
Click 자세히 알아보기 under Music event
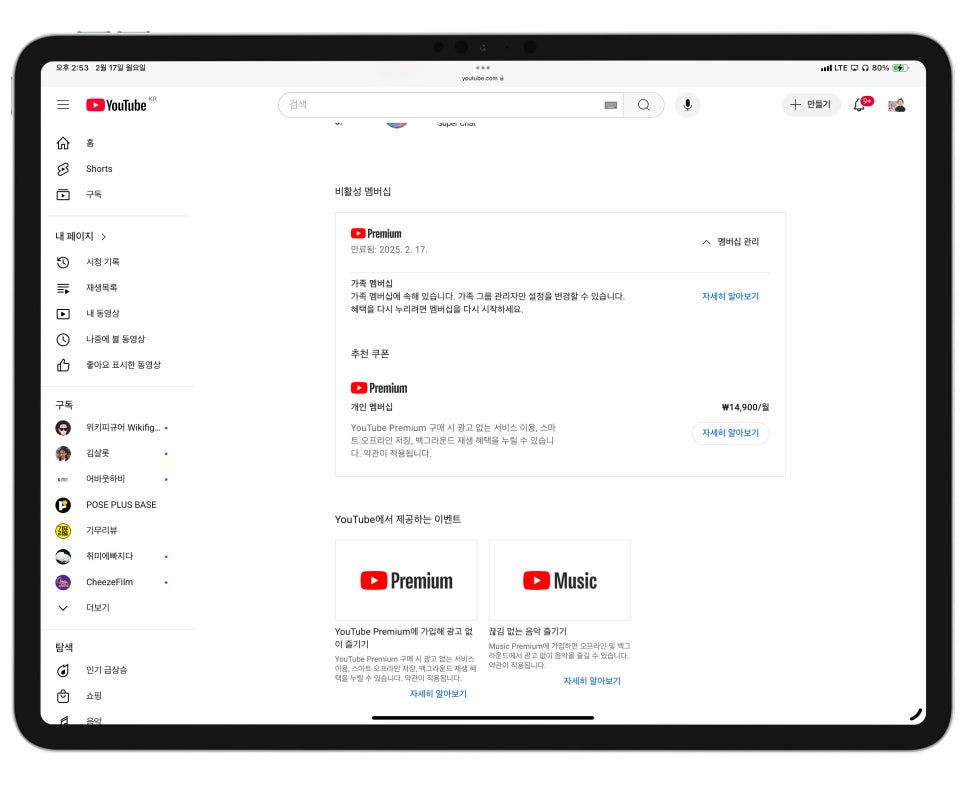pyautogui.click(x=592, y=681)
